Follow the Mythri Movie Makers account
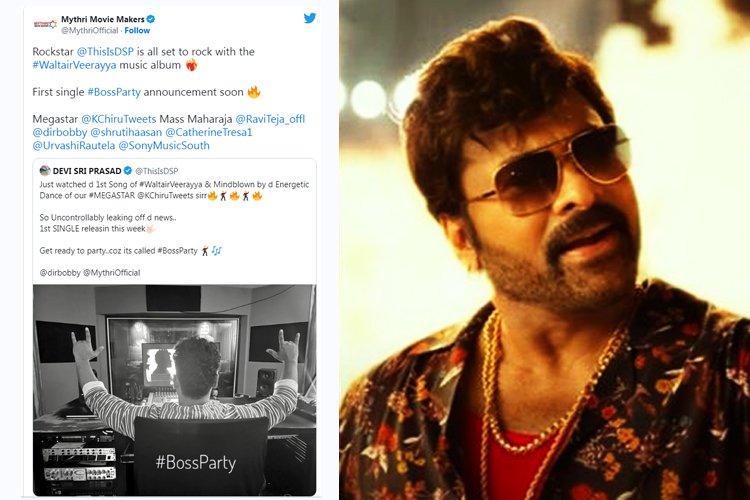Image resolution: width=750 pixels, height=500 pixels. tap(137, 31)
